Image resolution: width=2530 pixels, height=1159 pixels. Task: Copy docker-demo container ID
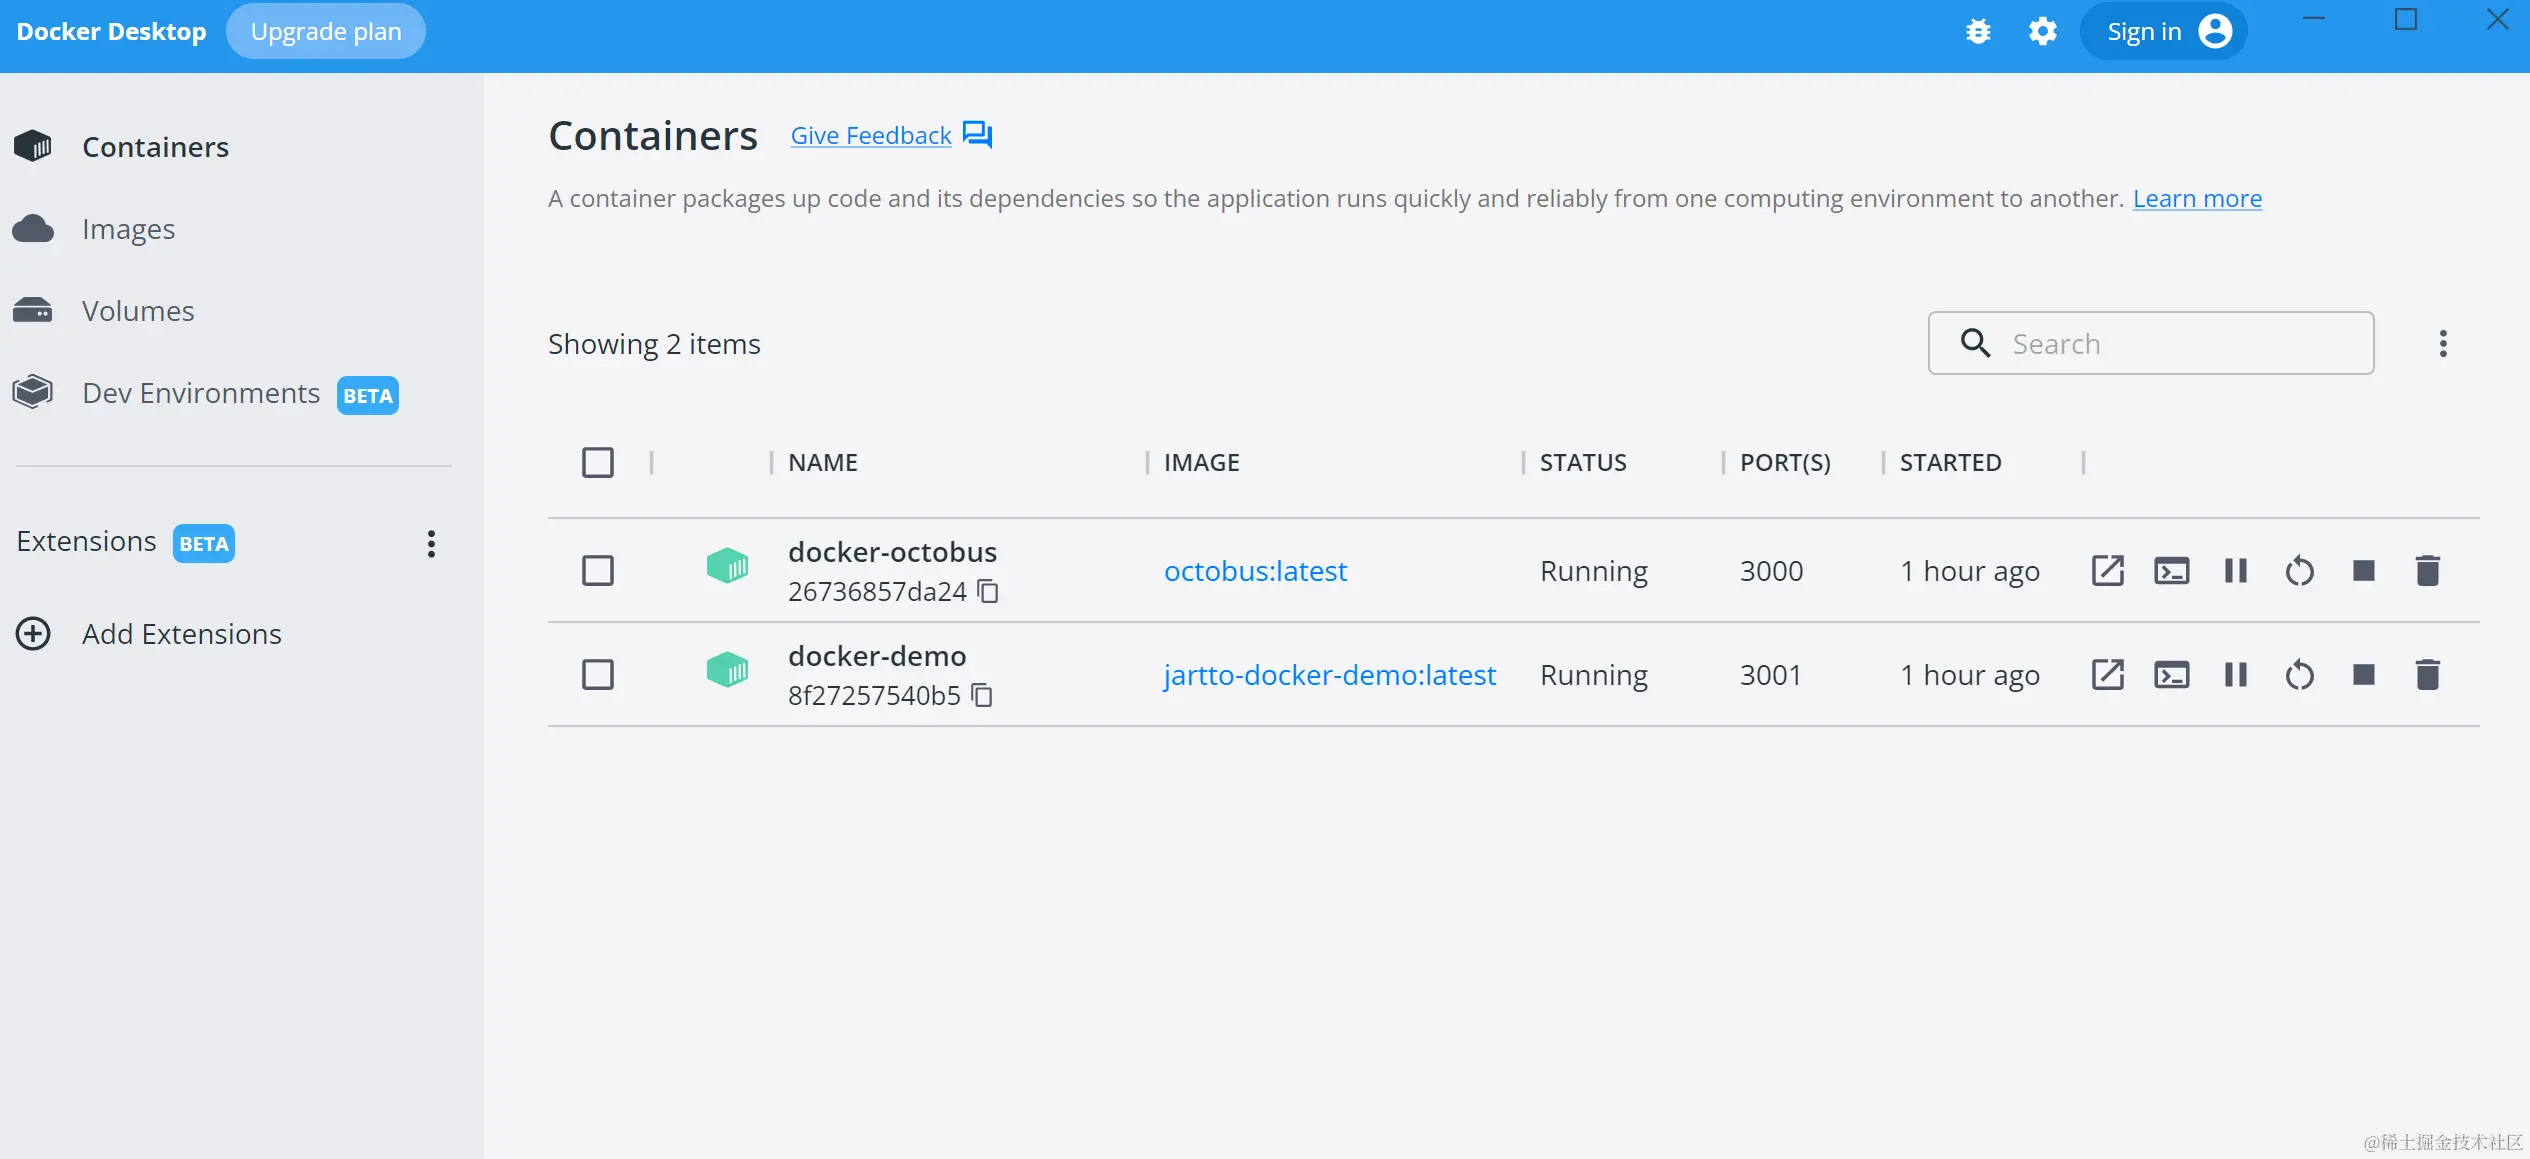tap(982, 695)
